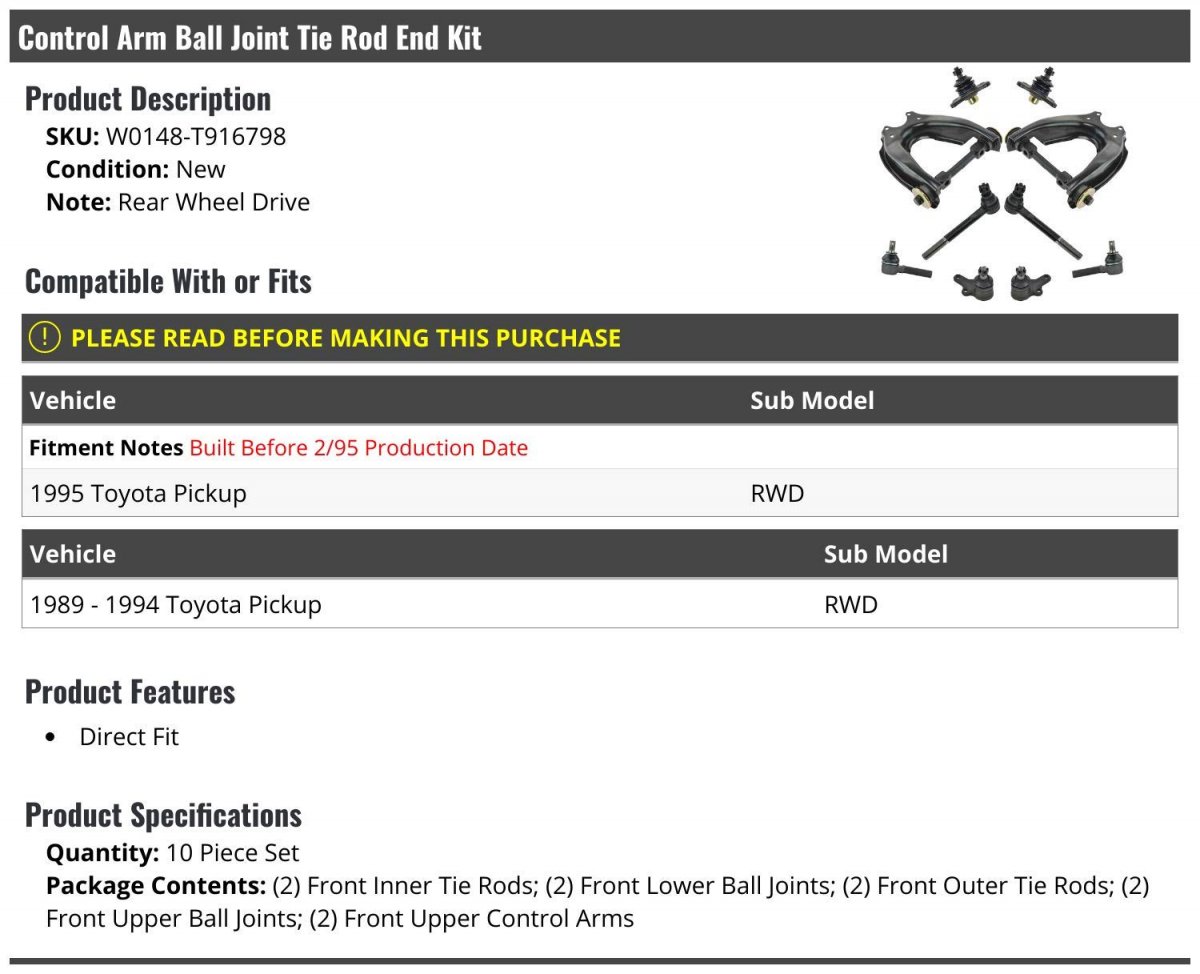Click the yellow exclamation warning icon

coord(45,338)
